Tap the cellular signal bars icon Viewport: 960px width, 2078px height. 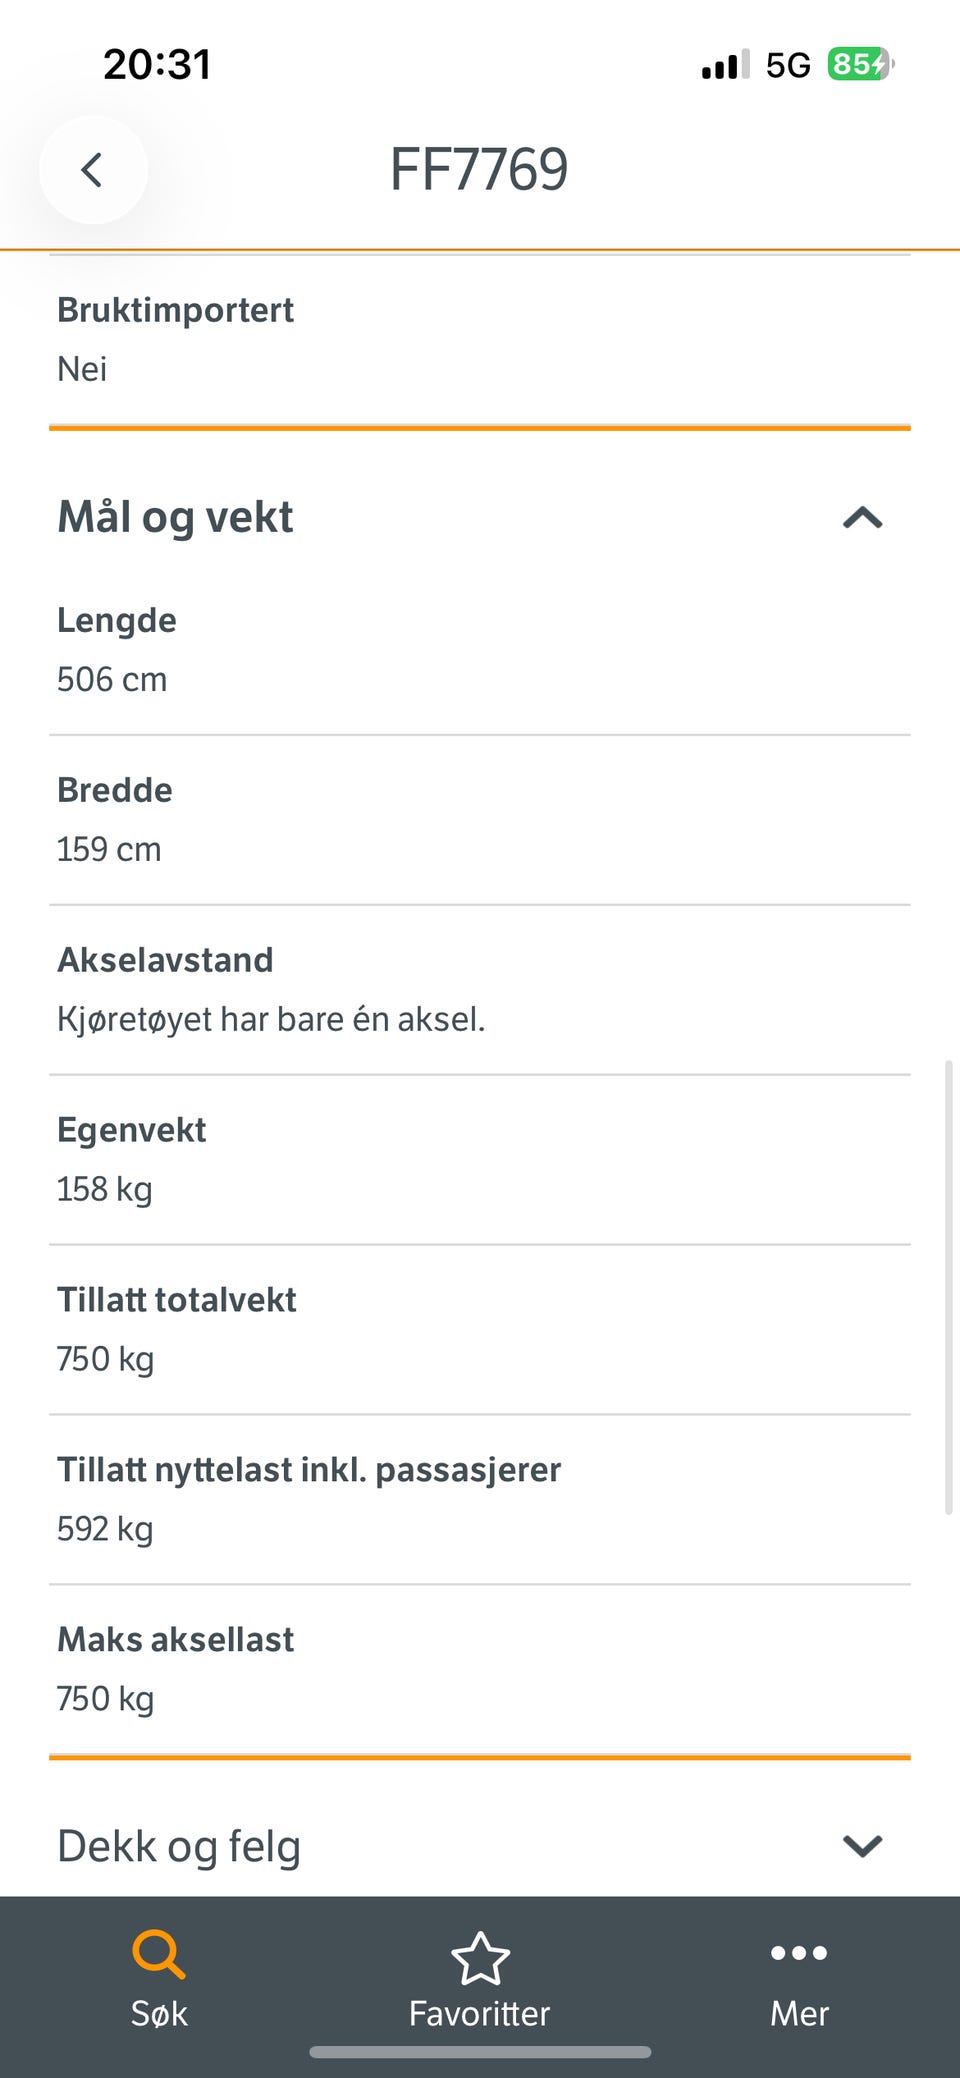(725, 65)
